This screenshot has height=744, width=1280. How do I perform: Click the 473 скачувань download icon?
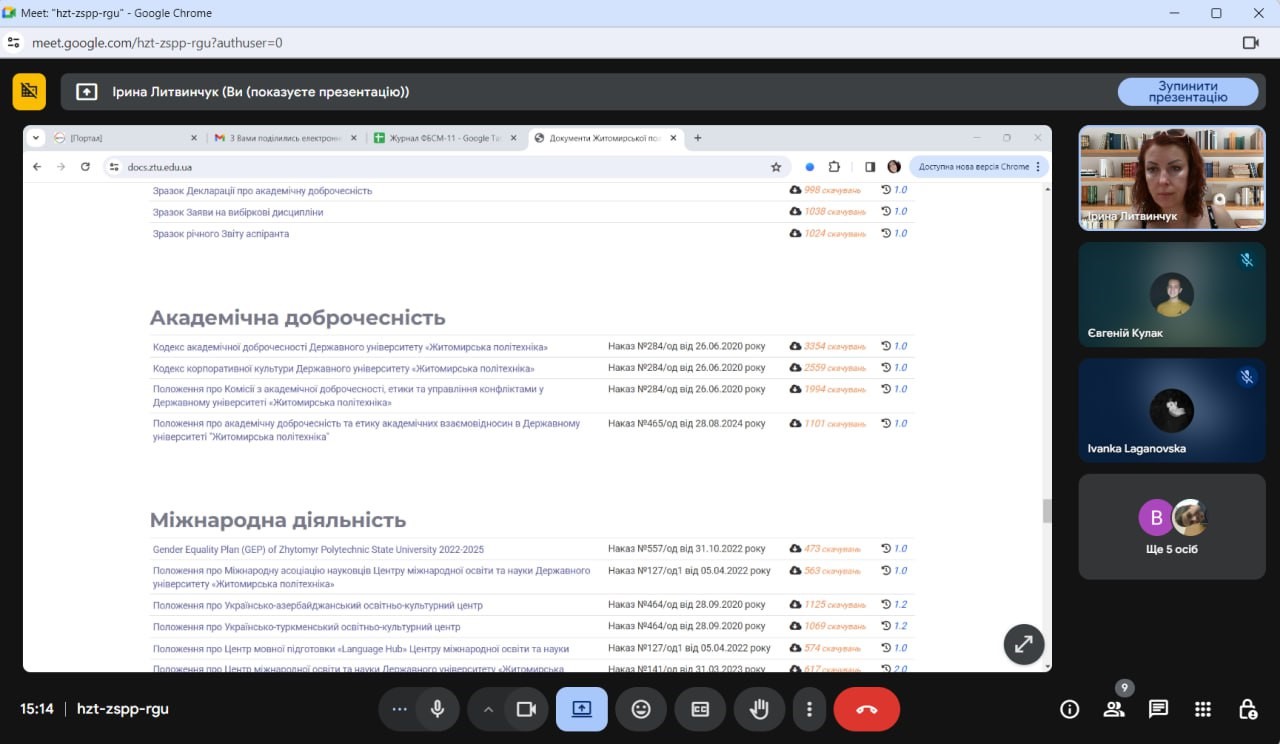tap(795, 549)
